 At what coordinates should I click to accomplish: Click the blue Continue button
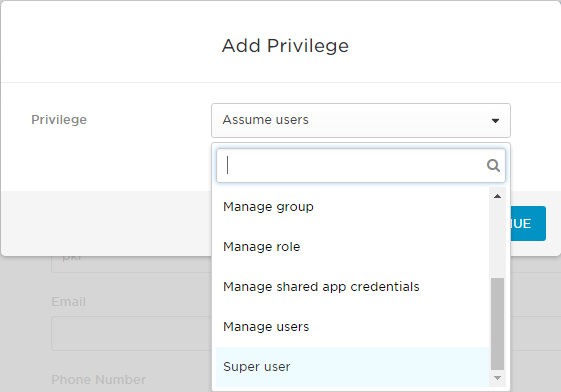(x=528, y=224)
